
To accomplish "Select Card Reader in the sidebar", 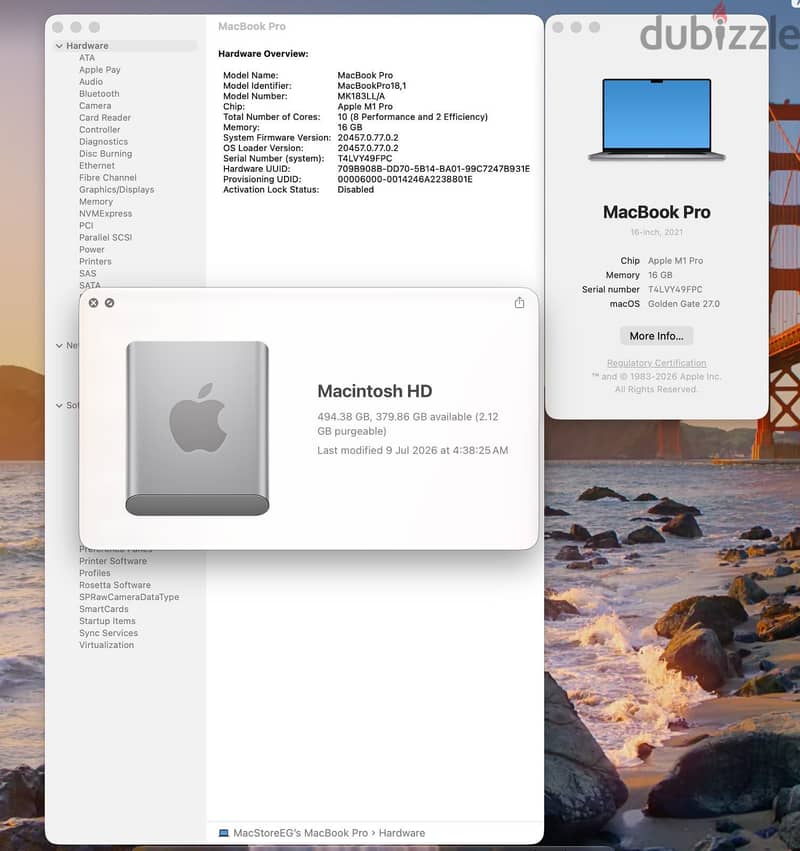I will [105, 118].
